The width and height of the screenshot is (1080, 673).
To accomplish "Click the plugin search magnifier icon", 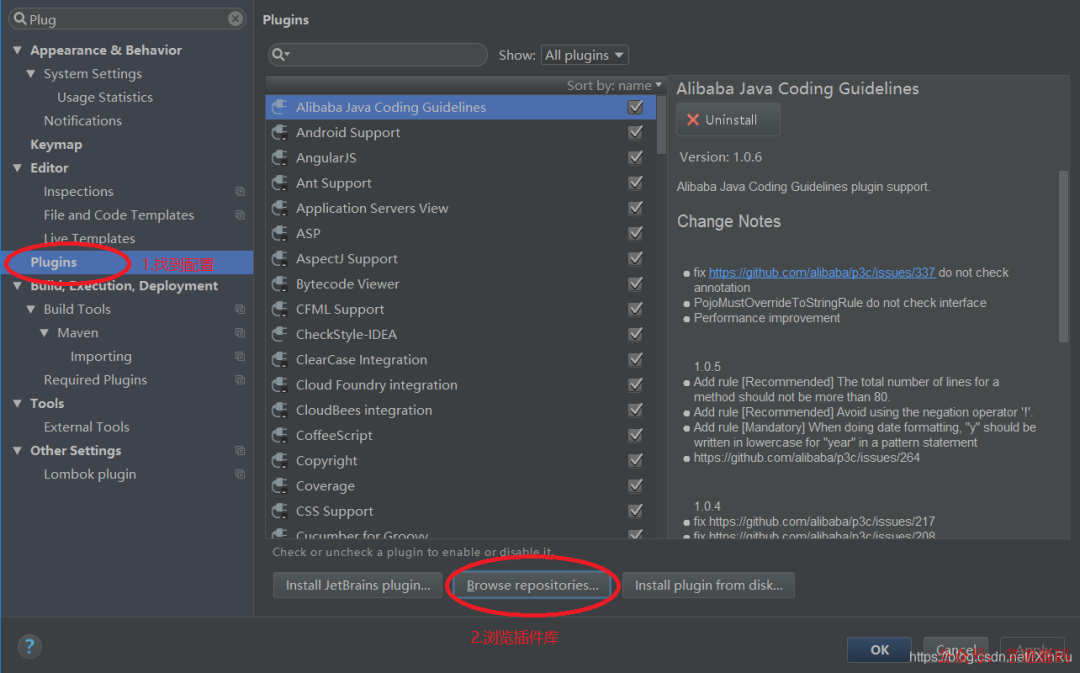I will (x=280, y=54).
